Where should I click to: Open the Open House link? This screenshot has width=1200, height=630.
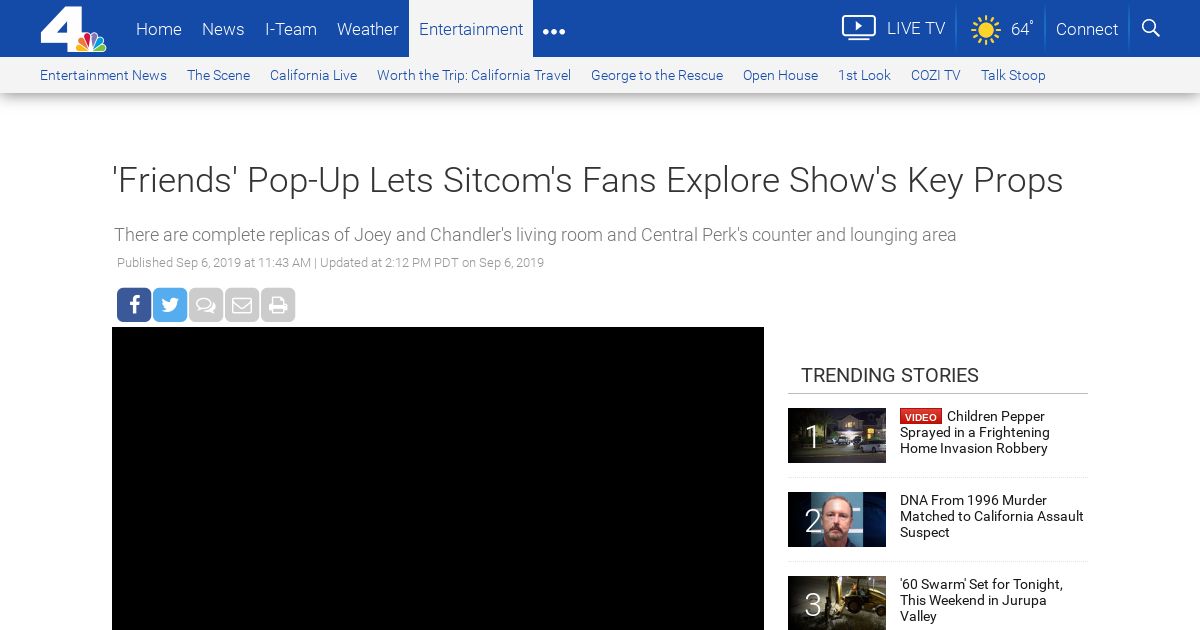coord(780,75)
